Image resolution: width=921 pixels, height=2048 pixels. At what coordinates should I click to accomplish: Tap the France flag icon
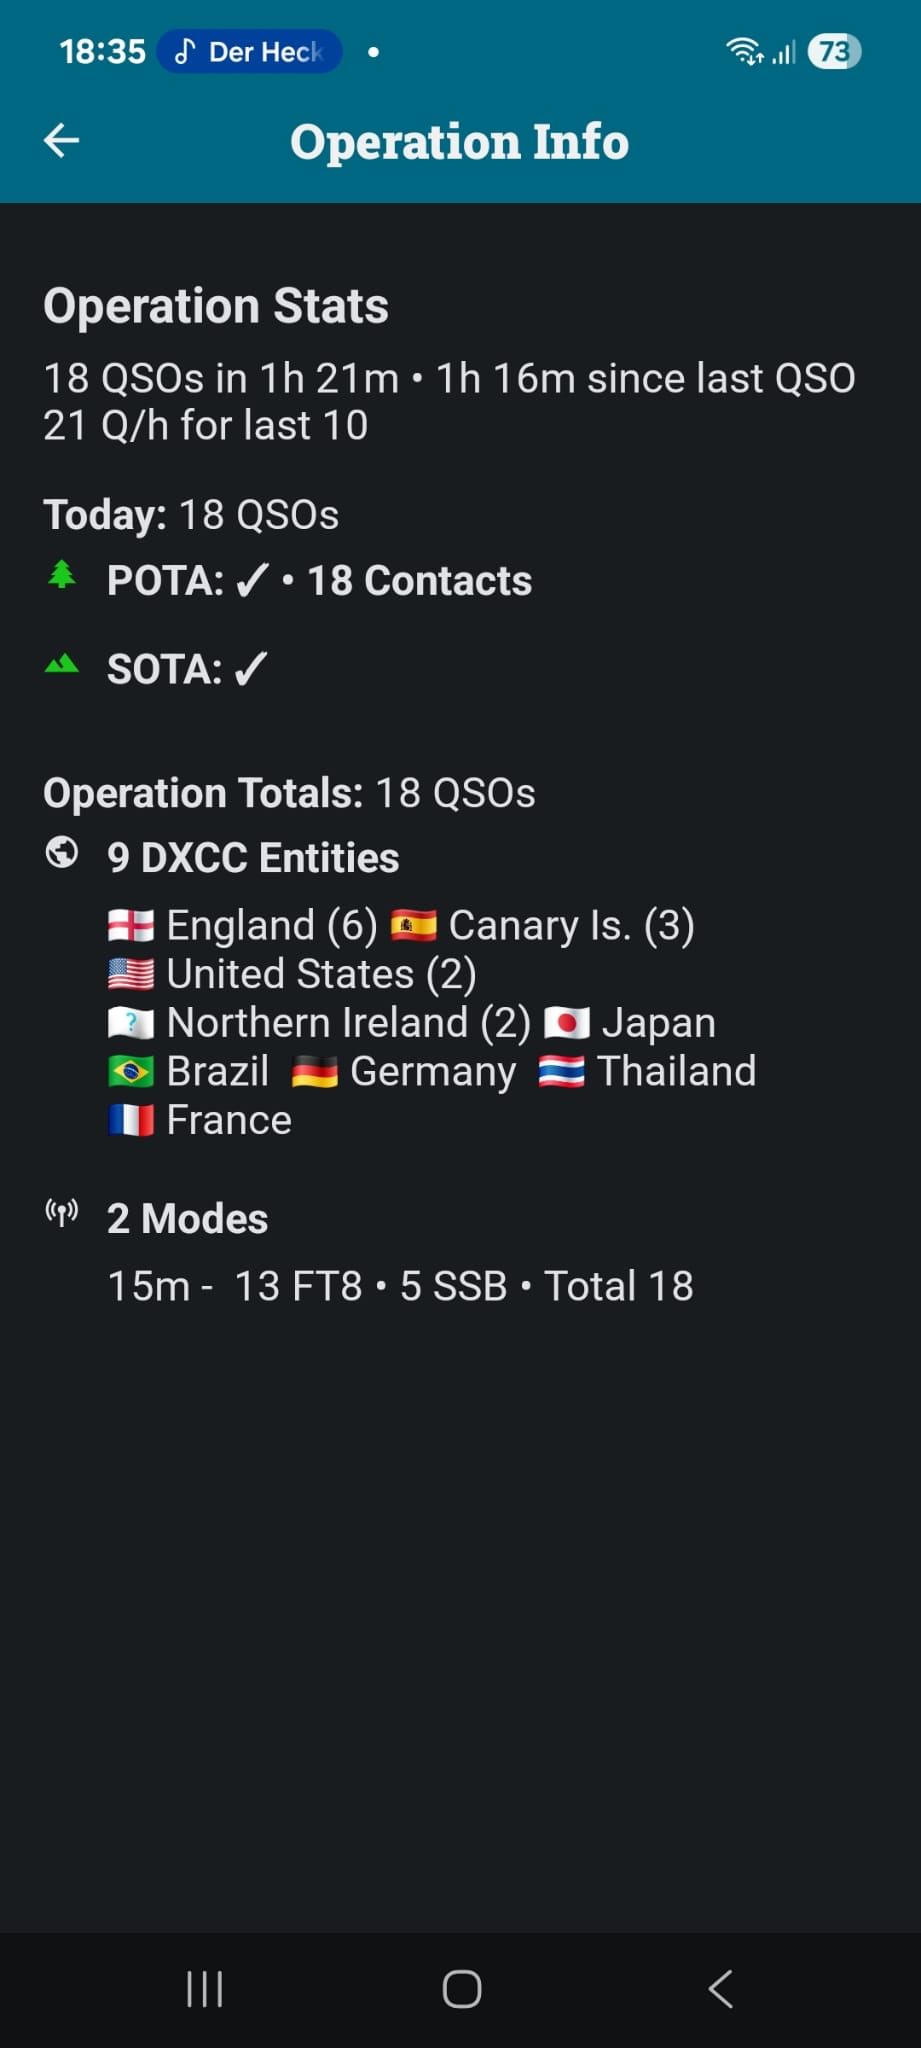131,1120
